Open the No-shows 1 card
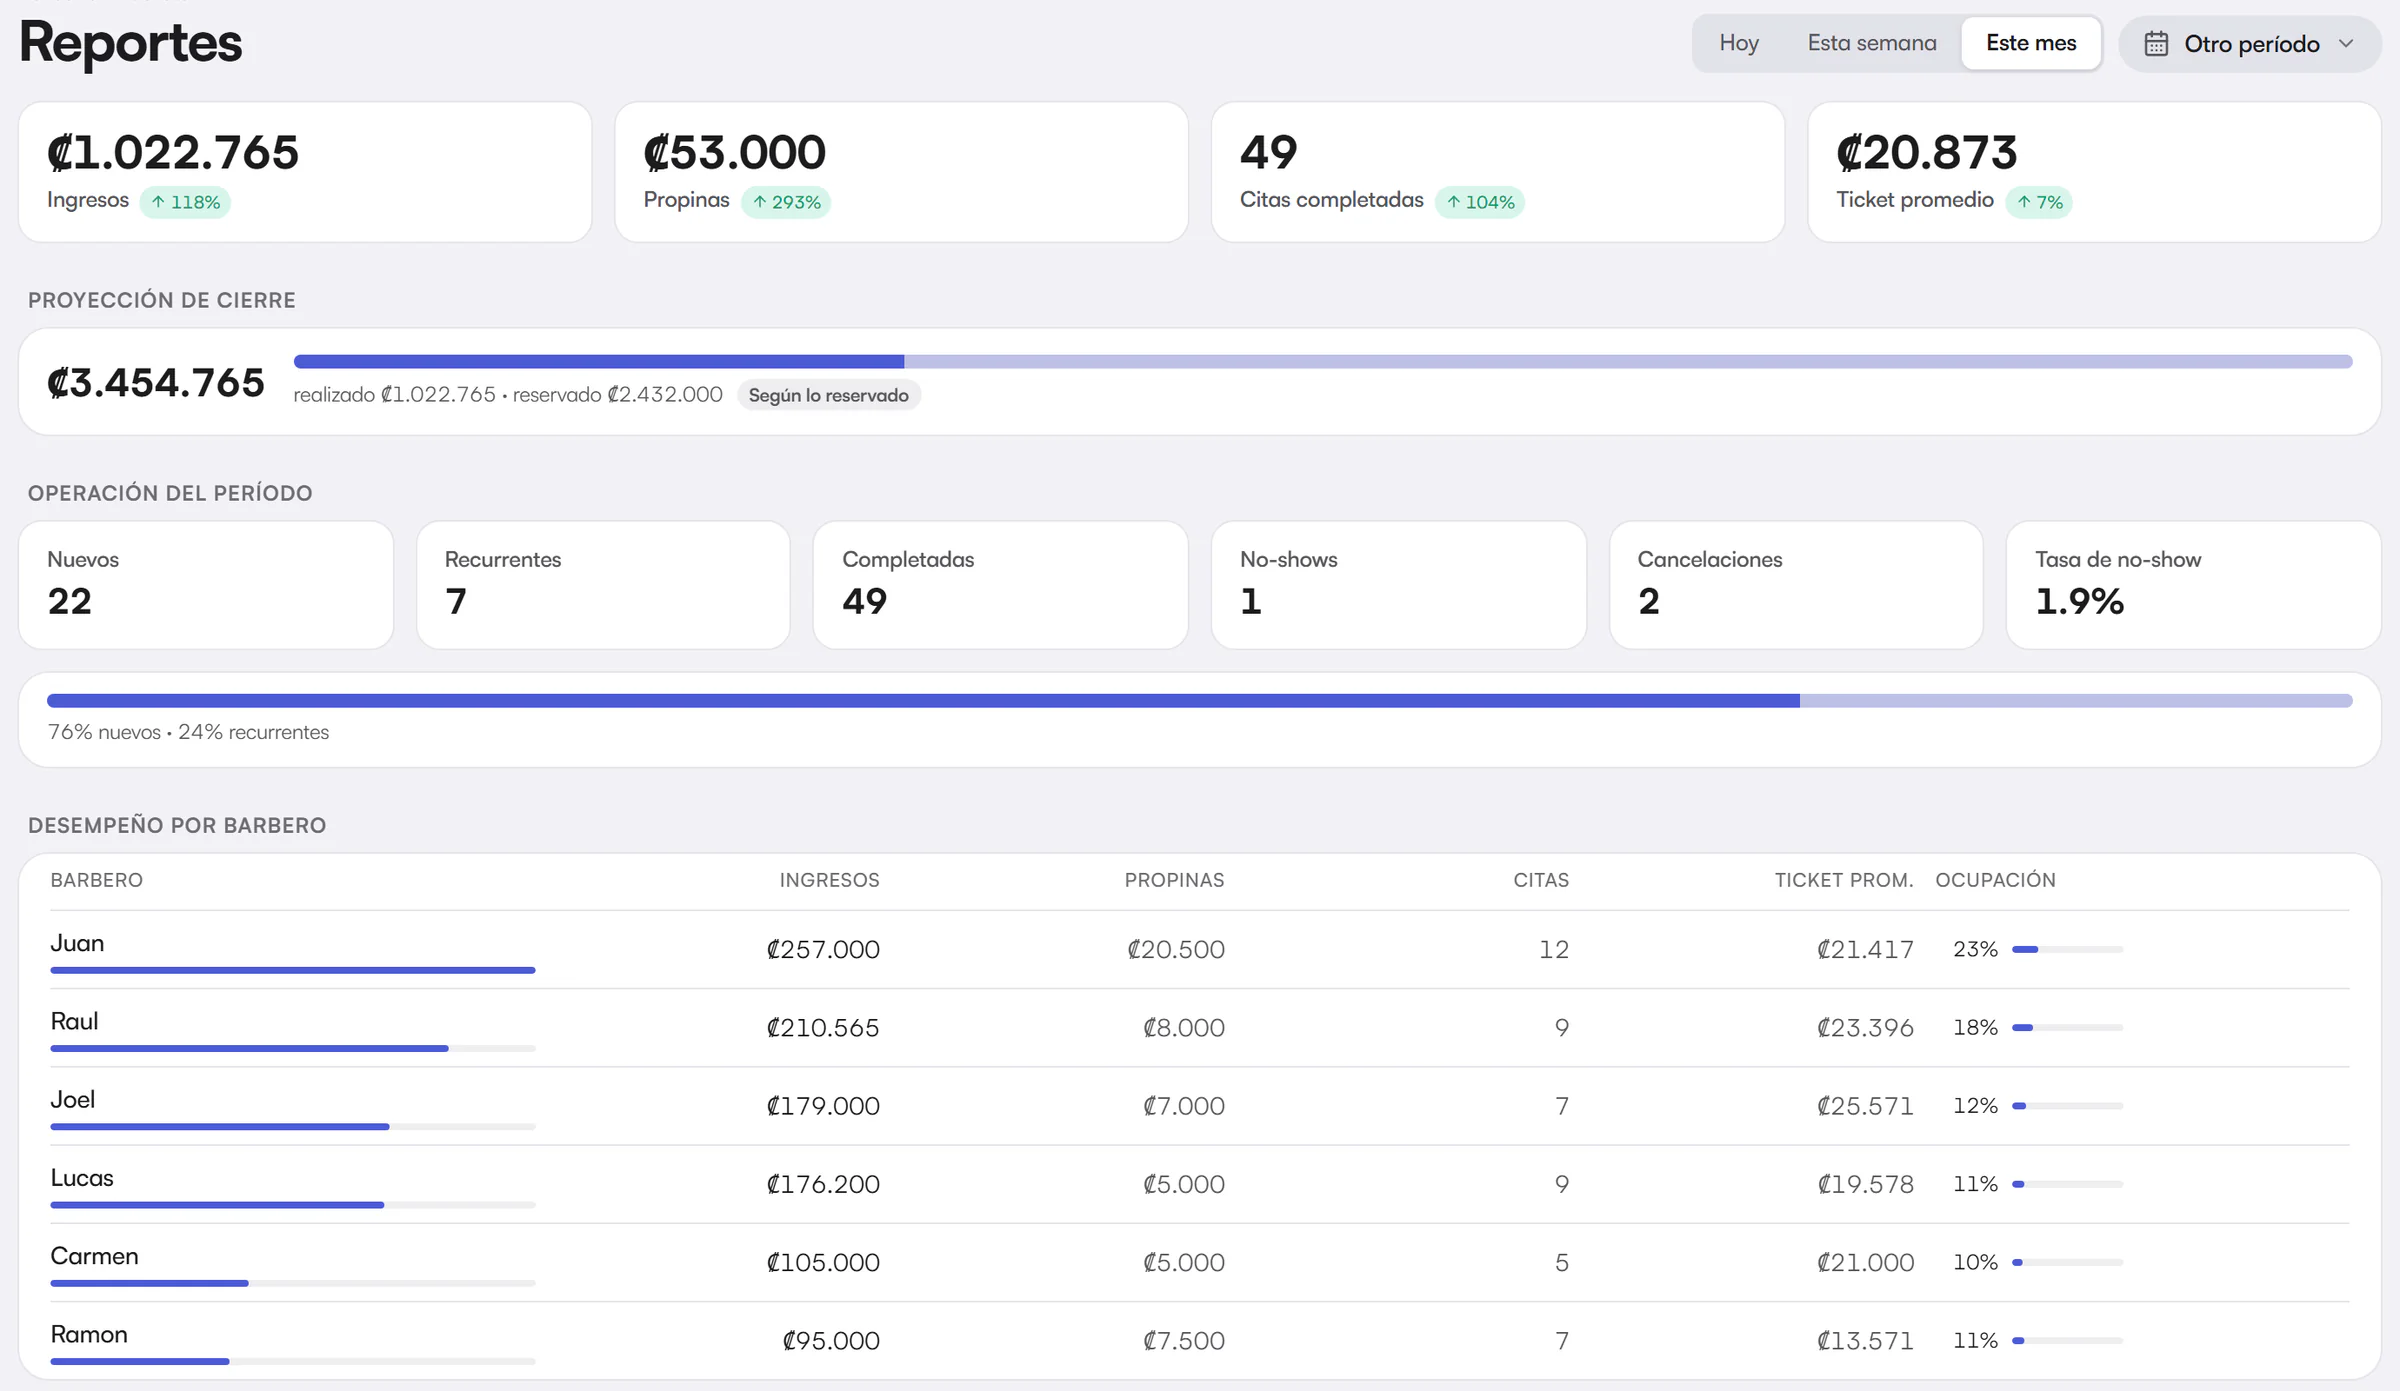The image size is (2400, 1391). coord(1399,585)
